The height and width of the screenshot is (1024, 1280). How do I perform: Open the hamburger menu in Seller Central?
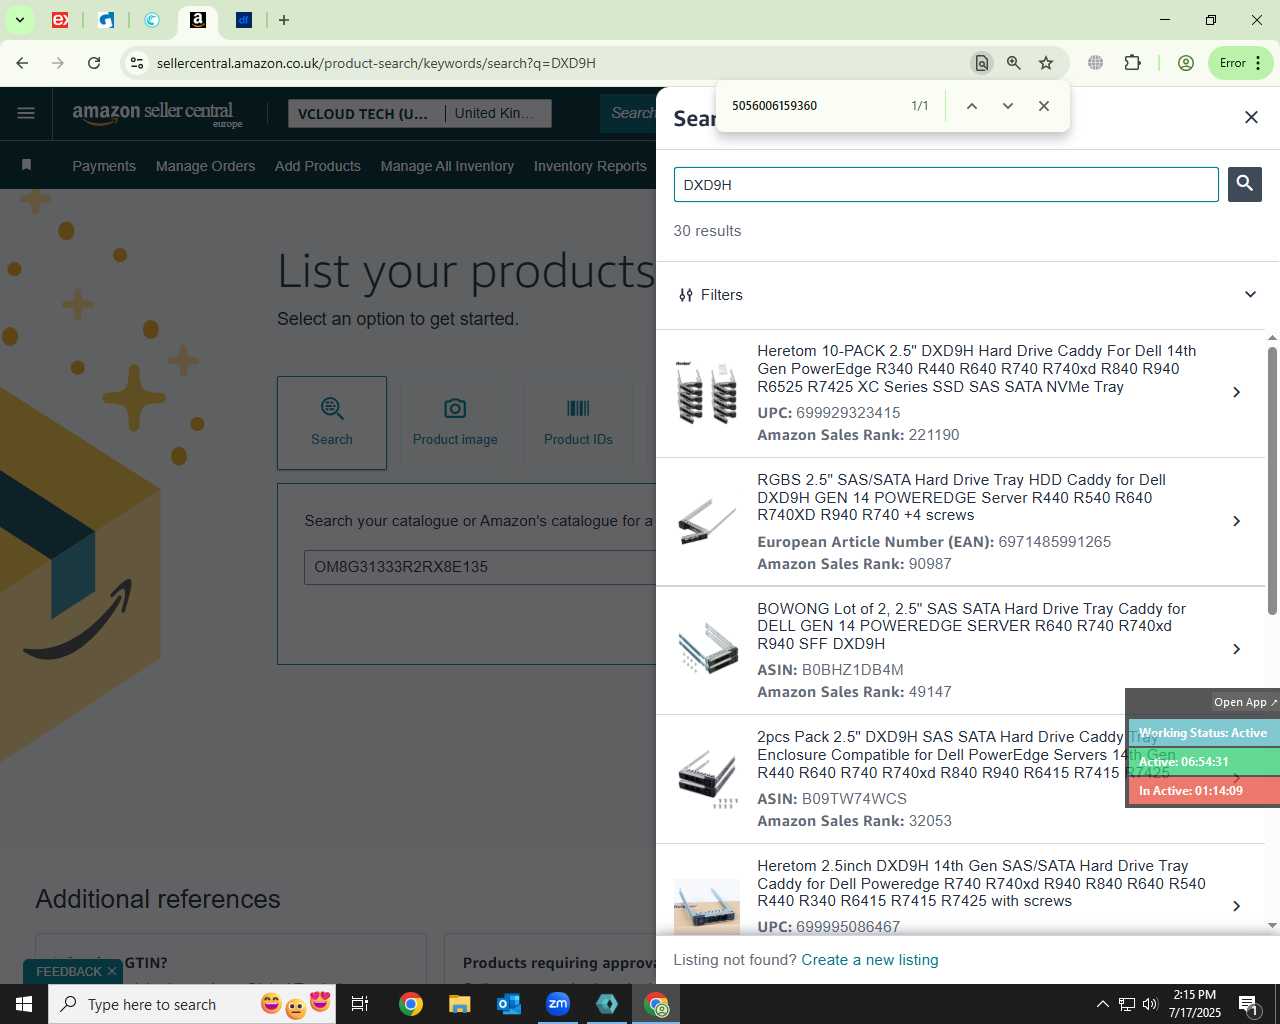(x=26, y=113)
